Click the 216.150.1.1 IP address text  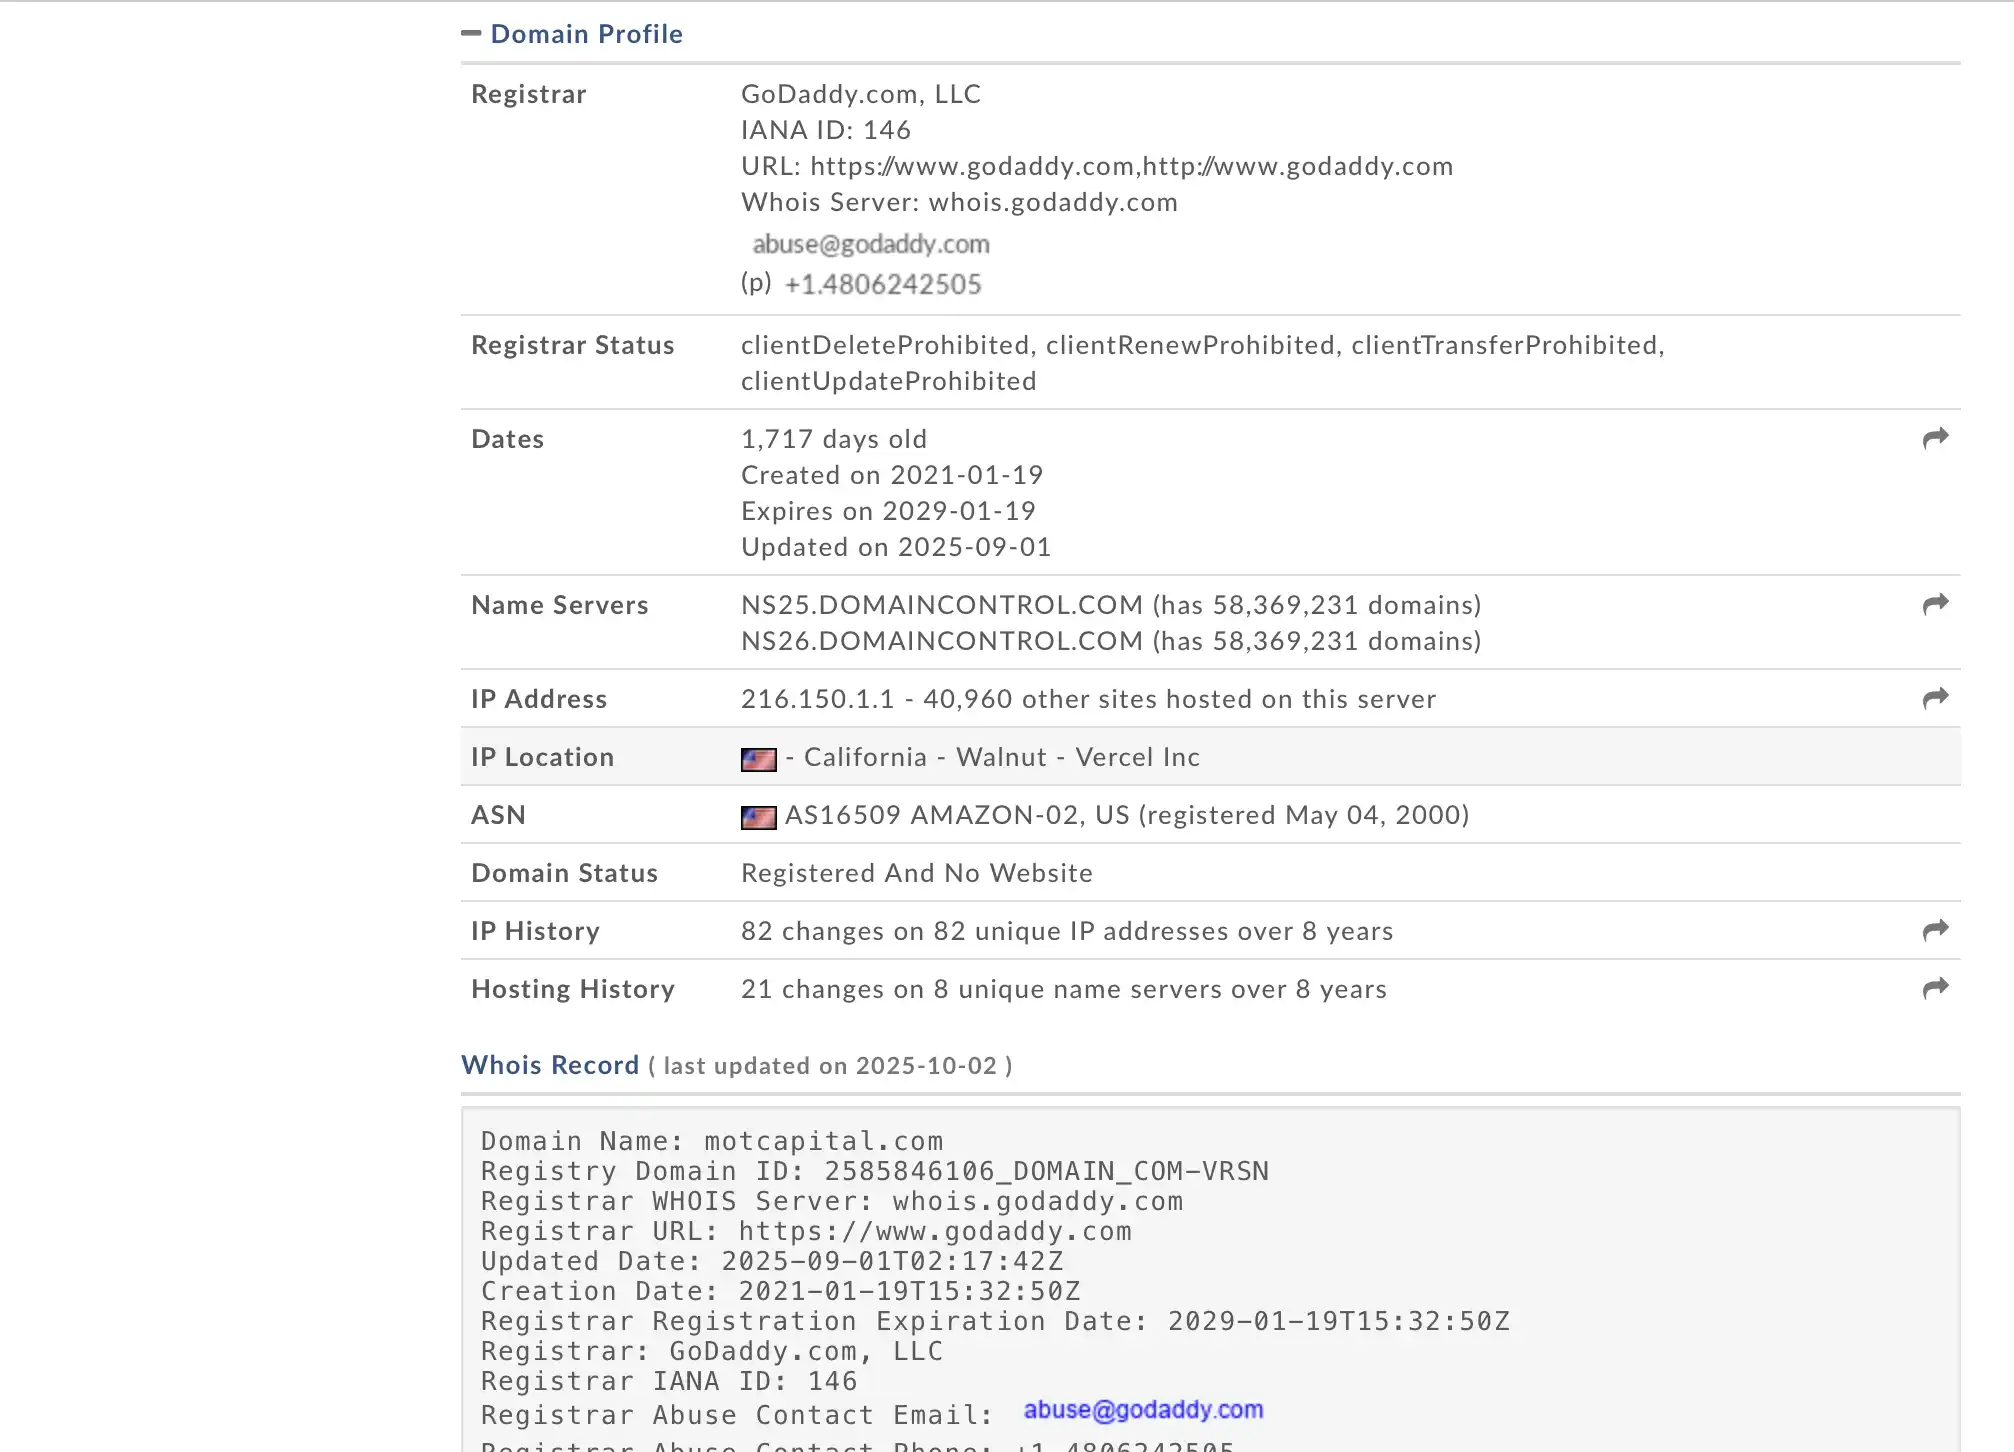[817, 699]
